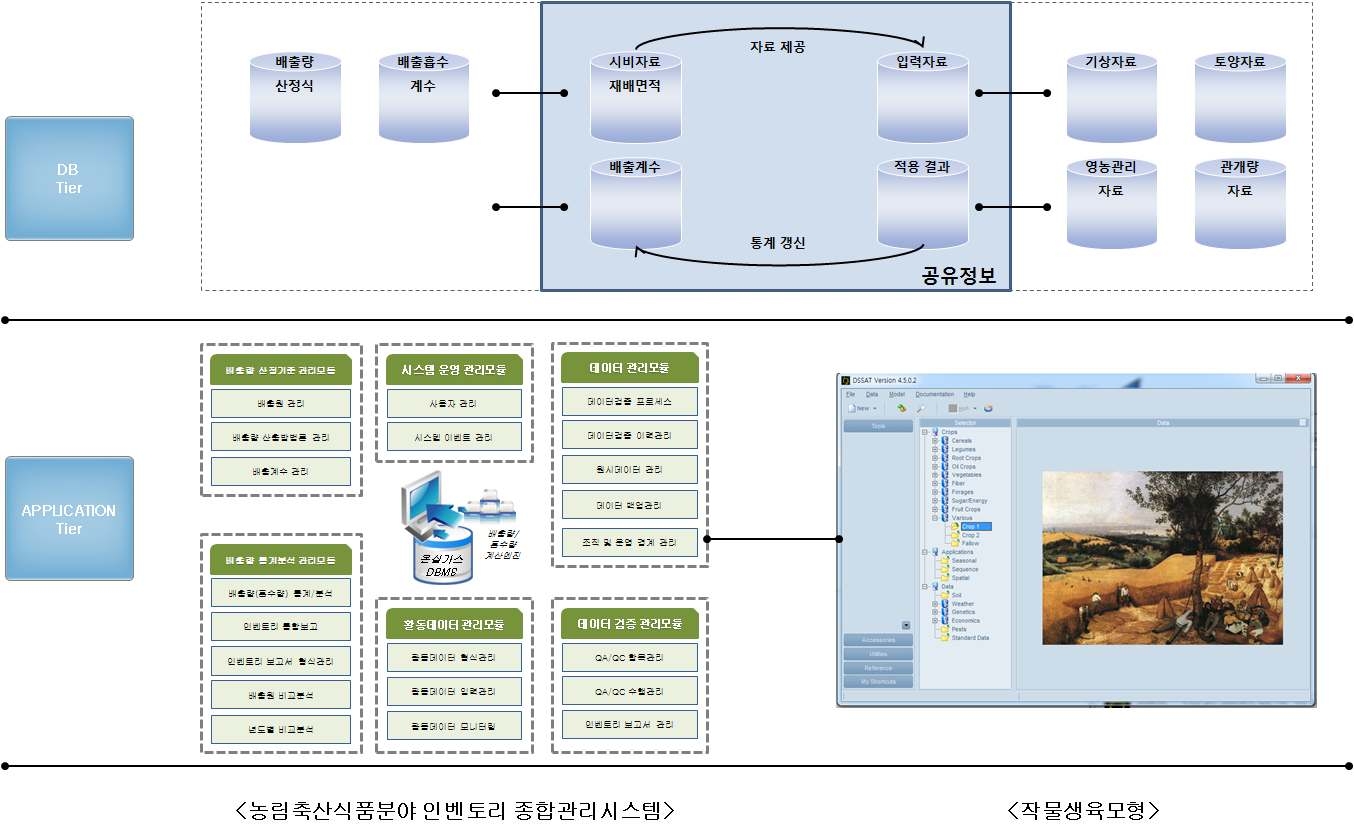
Task: Expand the Weather node
Action: click(x=935, y=603)
